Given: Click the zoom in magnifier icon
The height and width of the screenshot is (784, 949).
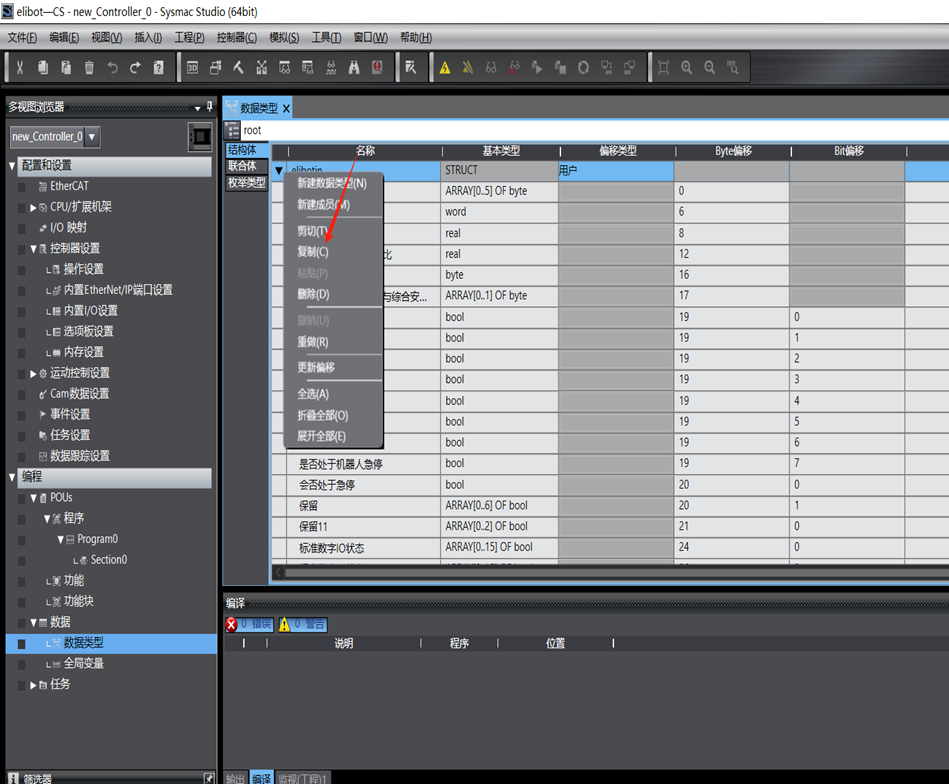Looking at the screenshot, I should coord(687,68).
